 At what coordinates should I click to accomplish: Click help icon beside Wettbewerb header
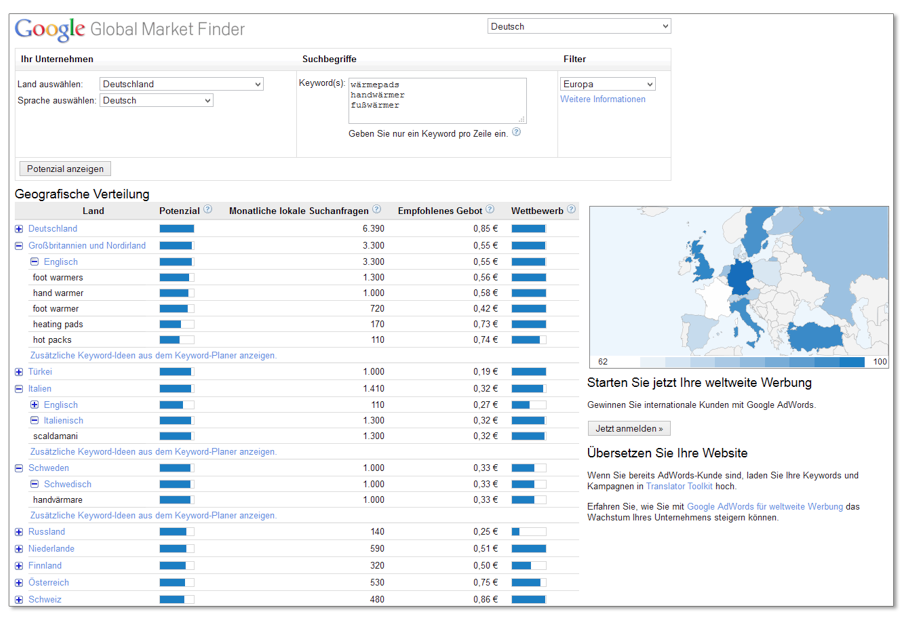tap(571, 210)
